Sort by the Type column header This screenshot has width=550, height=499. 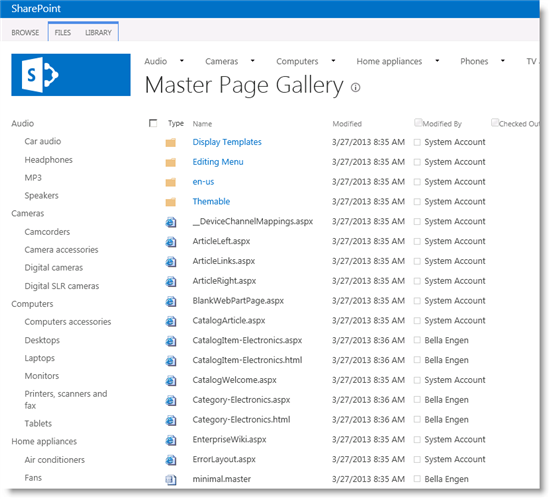176,123
